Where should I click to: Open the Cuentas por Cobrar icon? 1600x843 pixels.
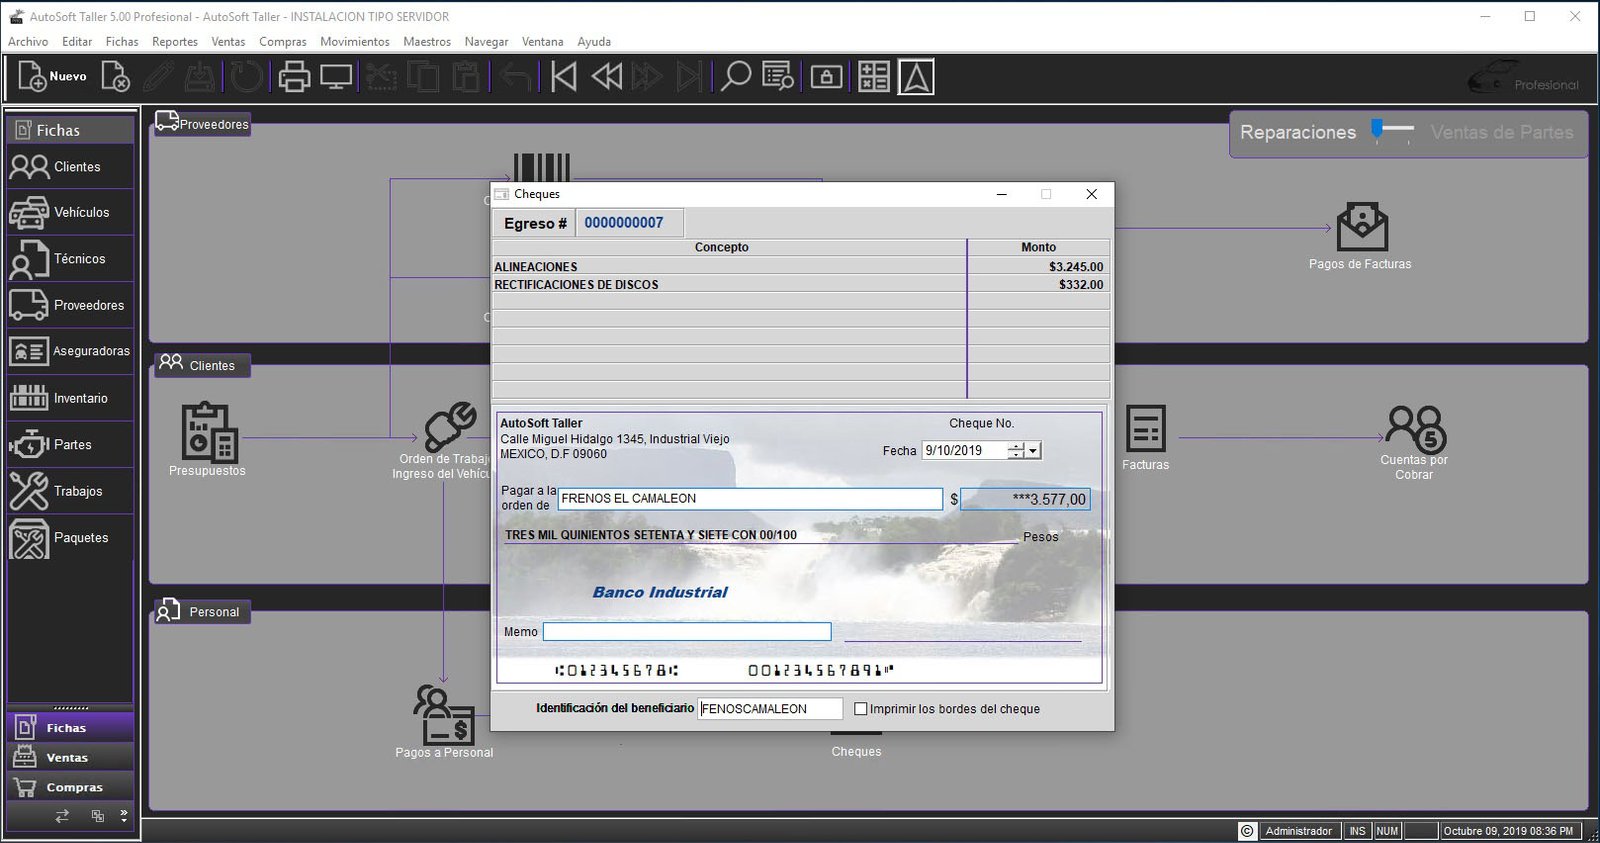point(1414,430)
